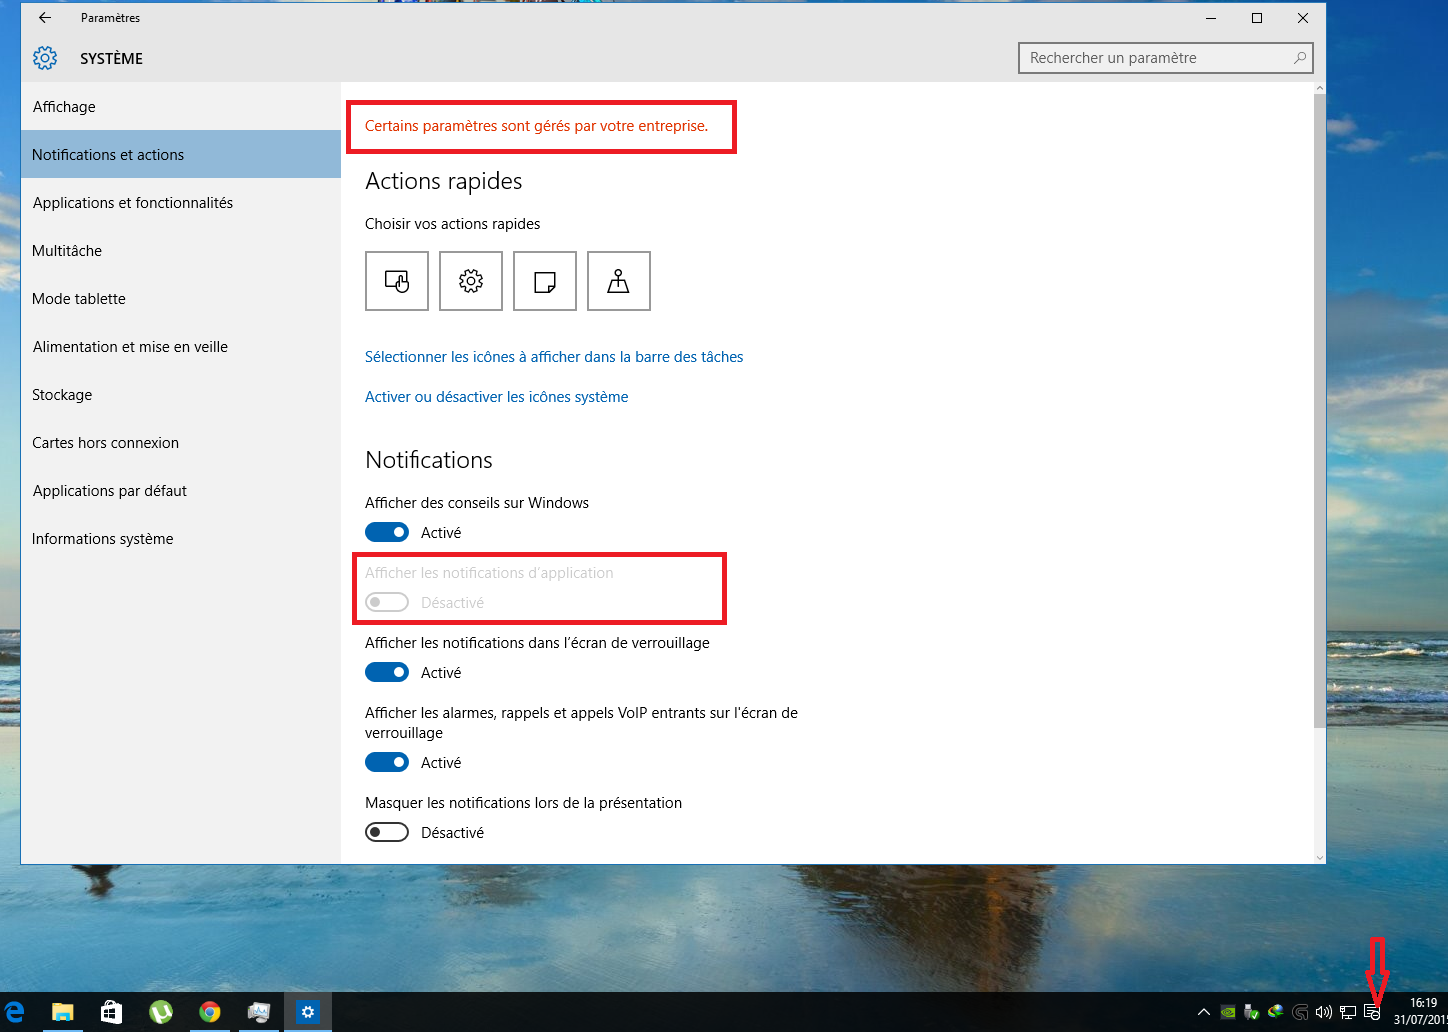1448x1032 pixels.
Task: Click the tablet mode quick action tile
Action: [397, 281]
